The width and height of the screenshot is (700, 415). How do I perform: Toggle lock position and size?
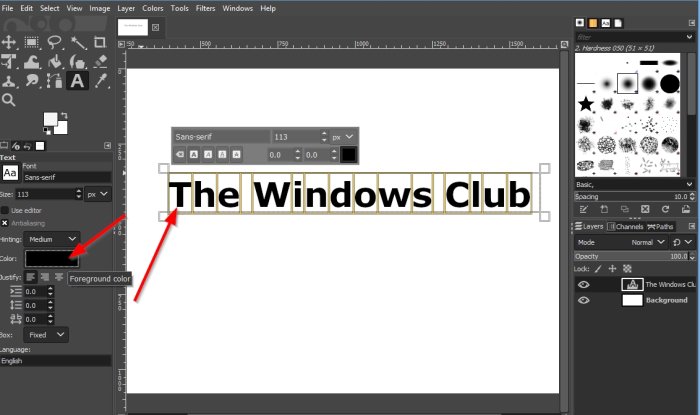(612, 269)
